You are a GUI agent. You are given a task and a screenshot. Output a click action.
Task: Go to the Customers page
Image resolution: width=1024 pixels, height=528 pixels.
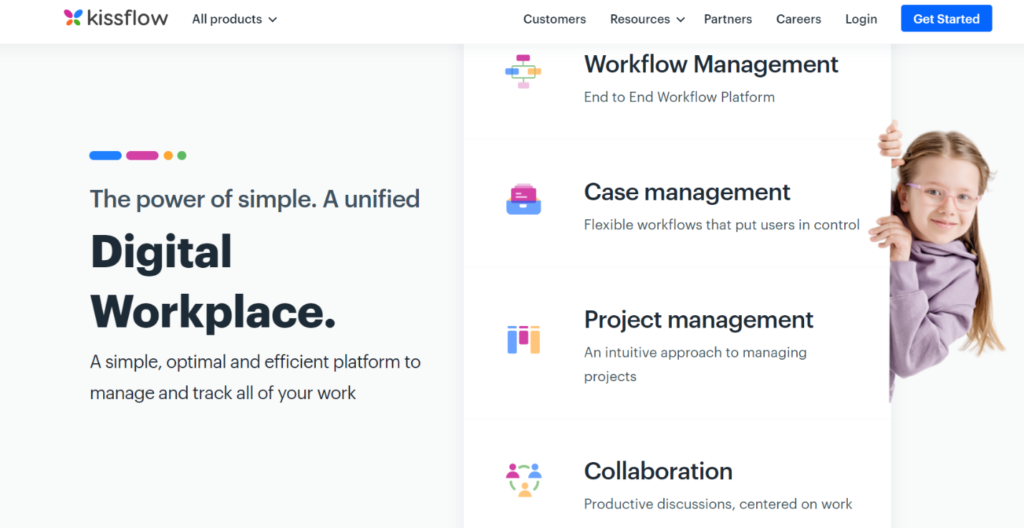(554, 20)
